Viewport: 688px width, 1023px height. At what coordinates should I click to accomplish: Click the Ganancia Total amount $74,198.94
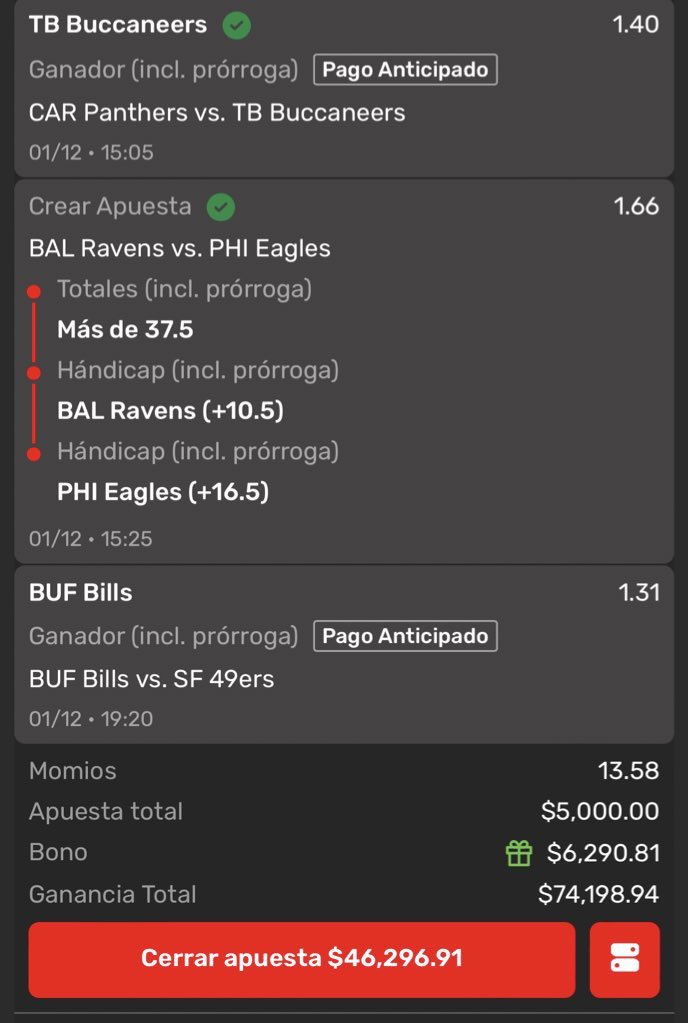[598, 894]
